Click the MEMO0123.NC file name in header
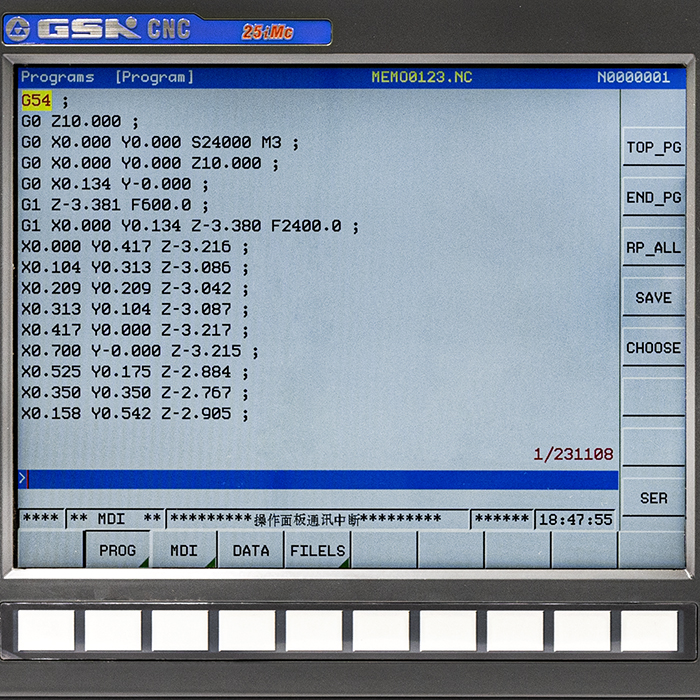 click(421, 77)
